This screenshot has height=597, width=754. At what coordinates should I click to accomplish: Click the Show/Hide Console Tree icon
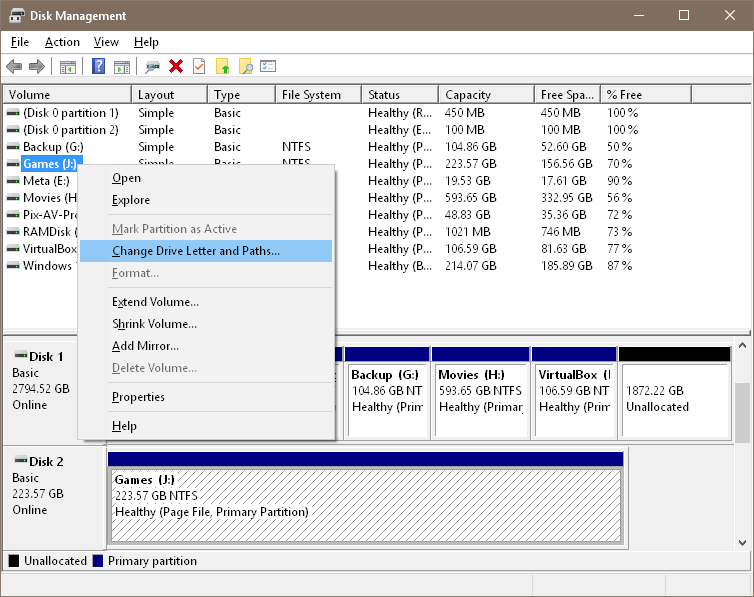coord(68,66)
